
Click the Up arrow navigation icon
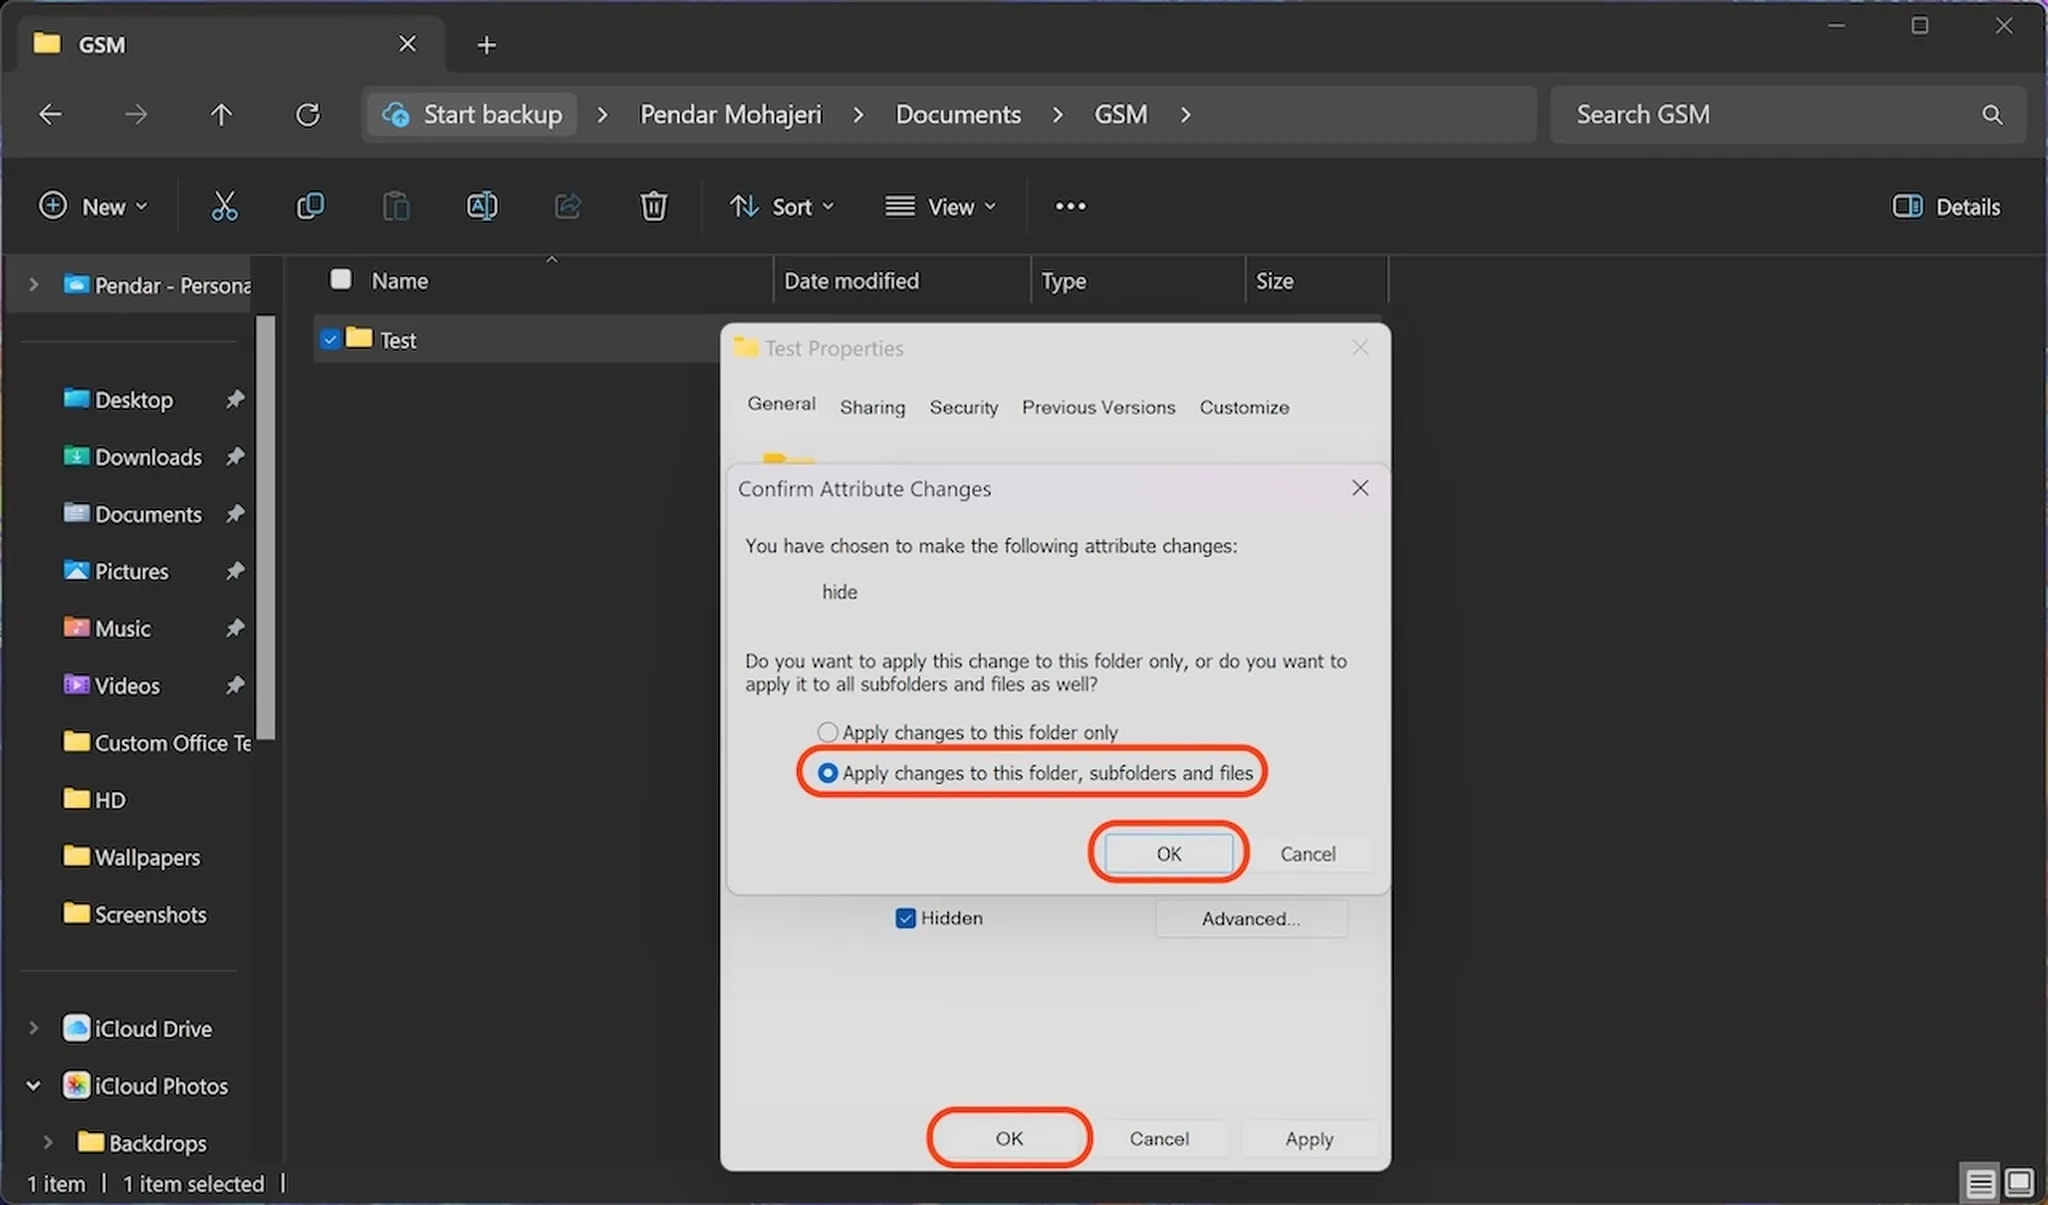point(221,115)
